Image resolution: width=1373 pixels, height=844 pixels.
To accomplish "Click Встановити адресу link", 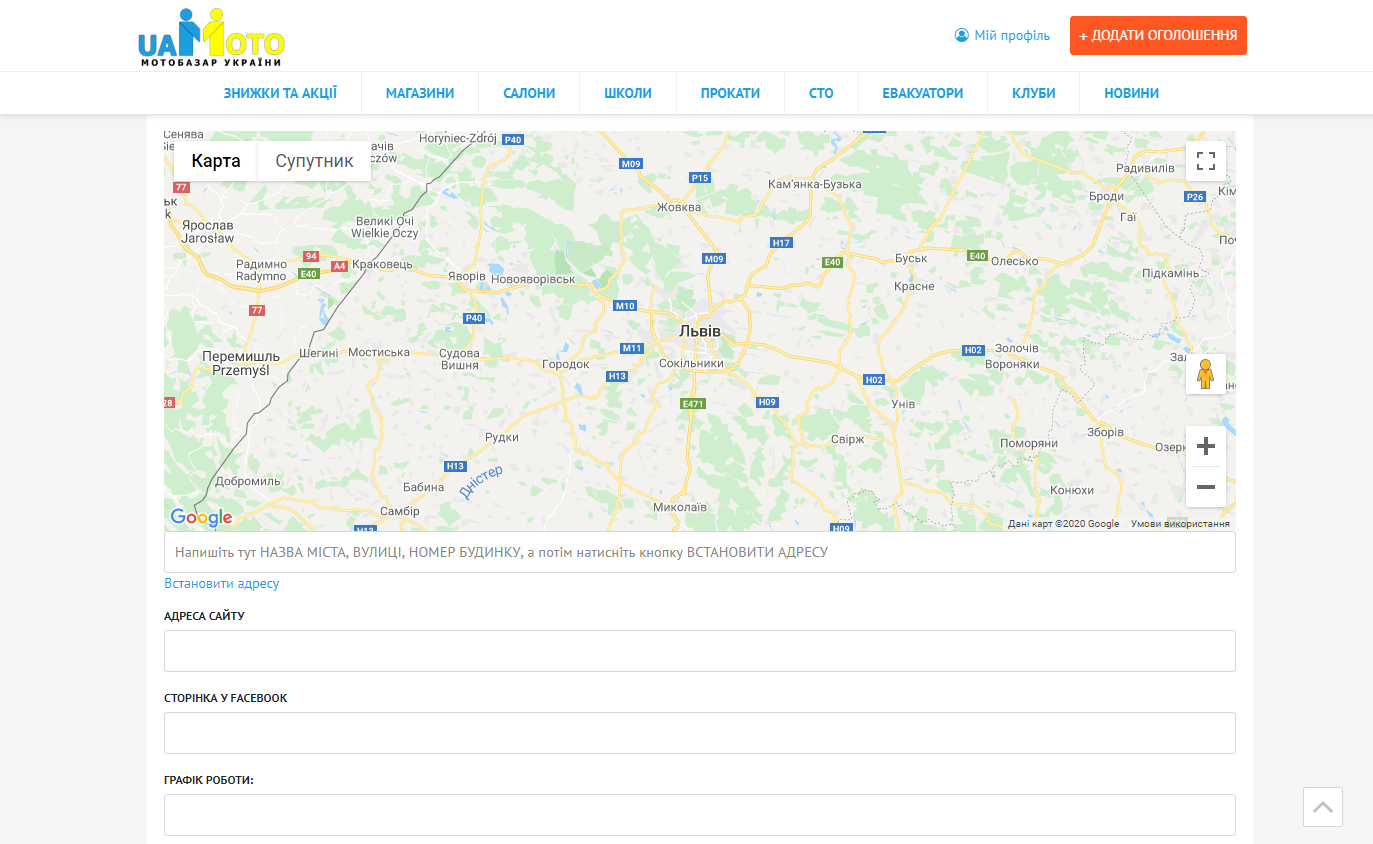I will (x=222, y=583).
